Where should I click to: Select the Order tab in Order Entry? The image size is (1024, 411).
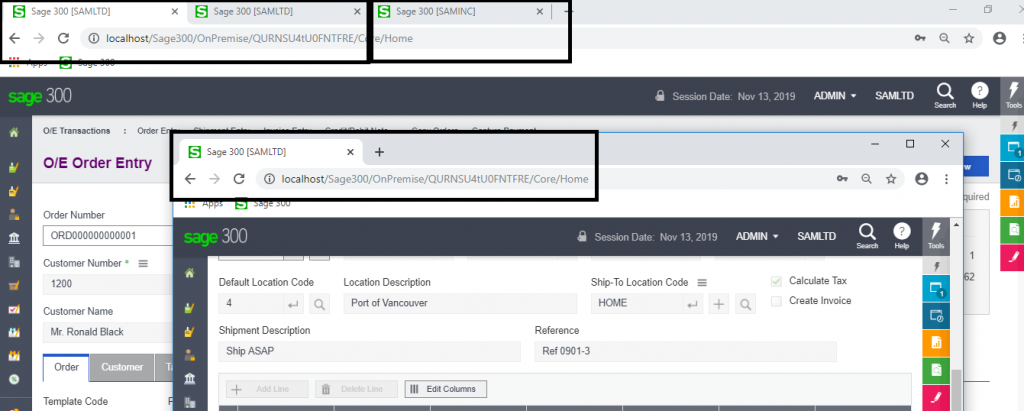tap(67, 367)
